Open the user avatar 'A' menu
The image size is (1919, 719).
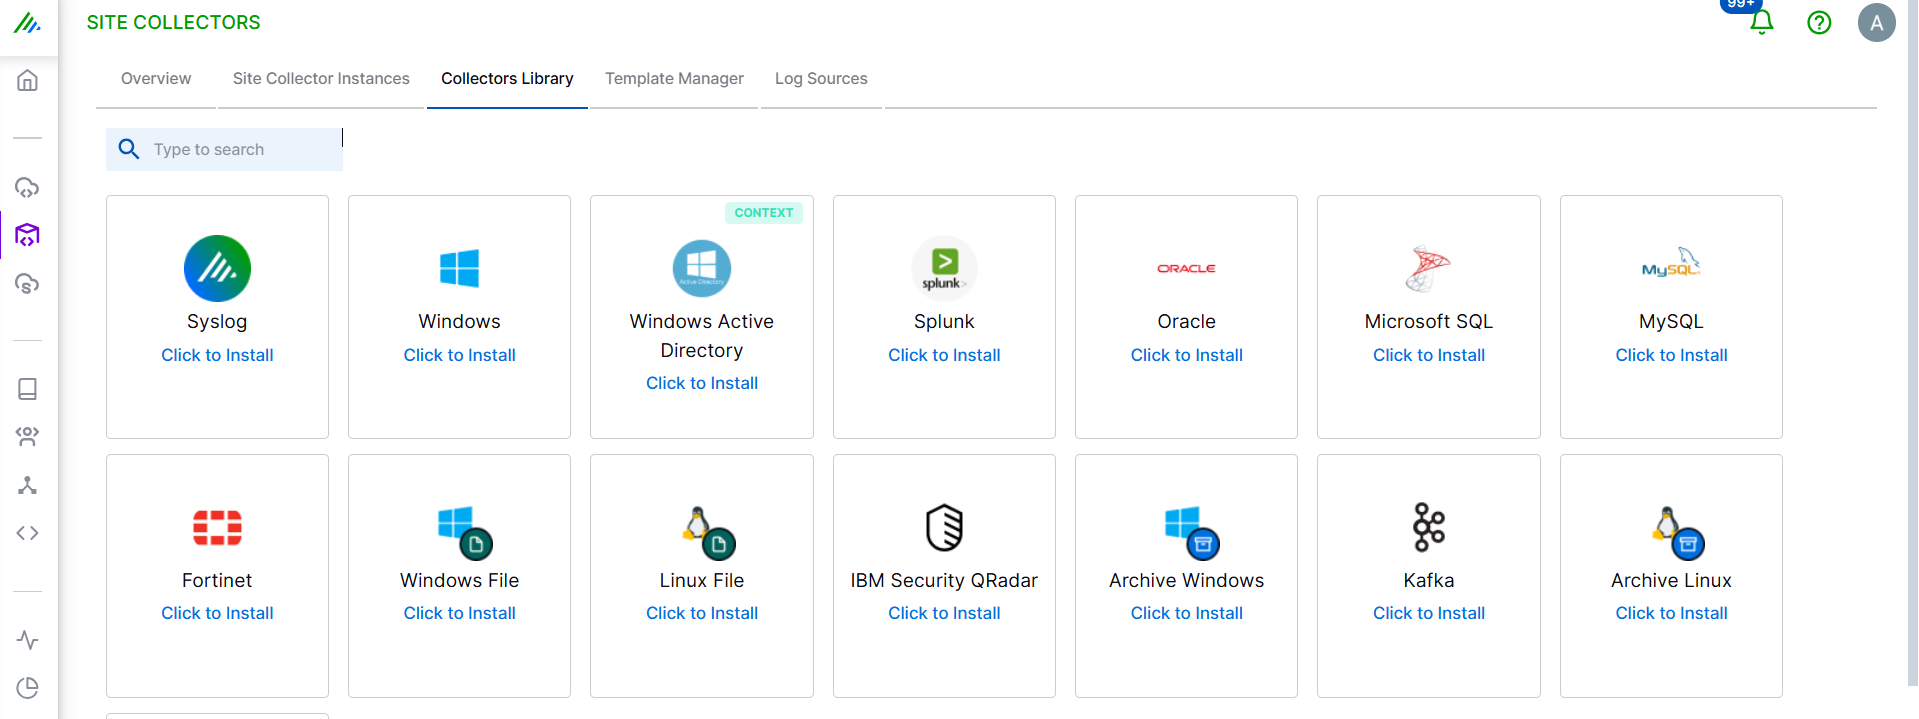[1876, 22]
